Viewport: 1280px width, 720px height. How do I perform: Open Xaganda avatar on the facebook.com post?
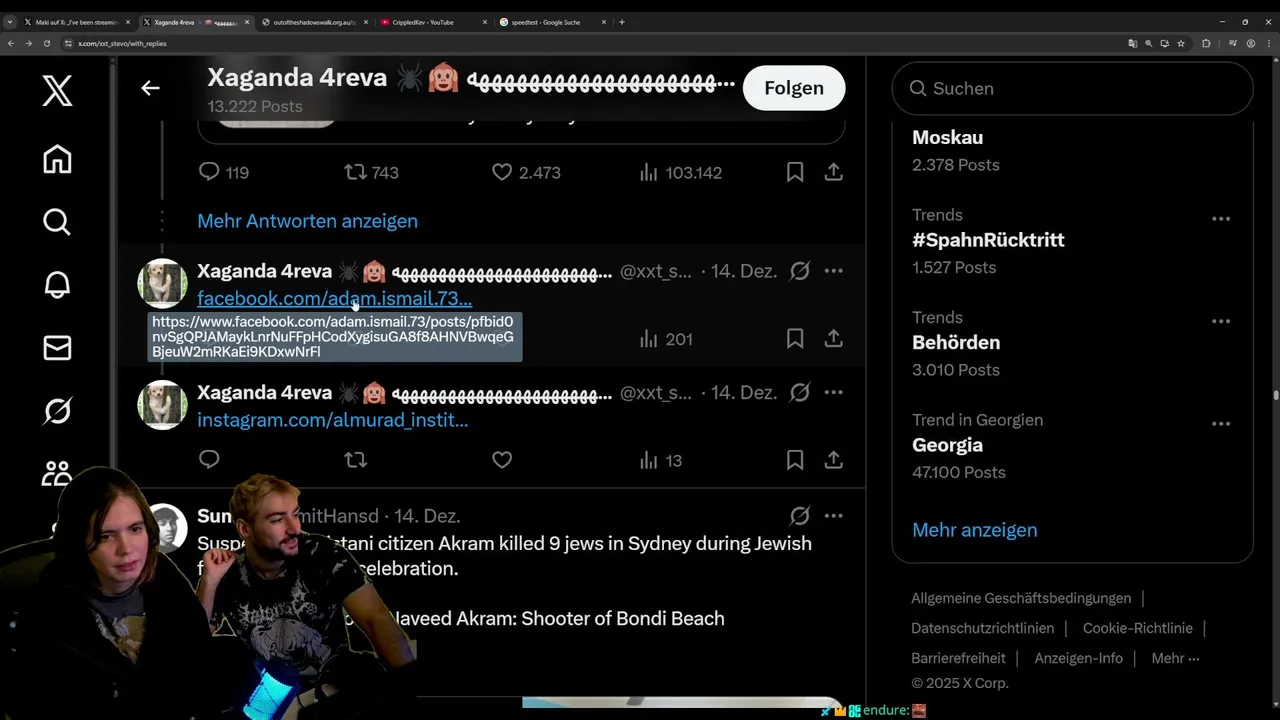coord(162,283)
